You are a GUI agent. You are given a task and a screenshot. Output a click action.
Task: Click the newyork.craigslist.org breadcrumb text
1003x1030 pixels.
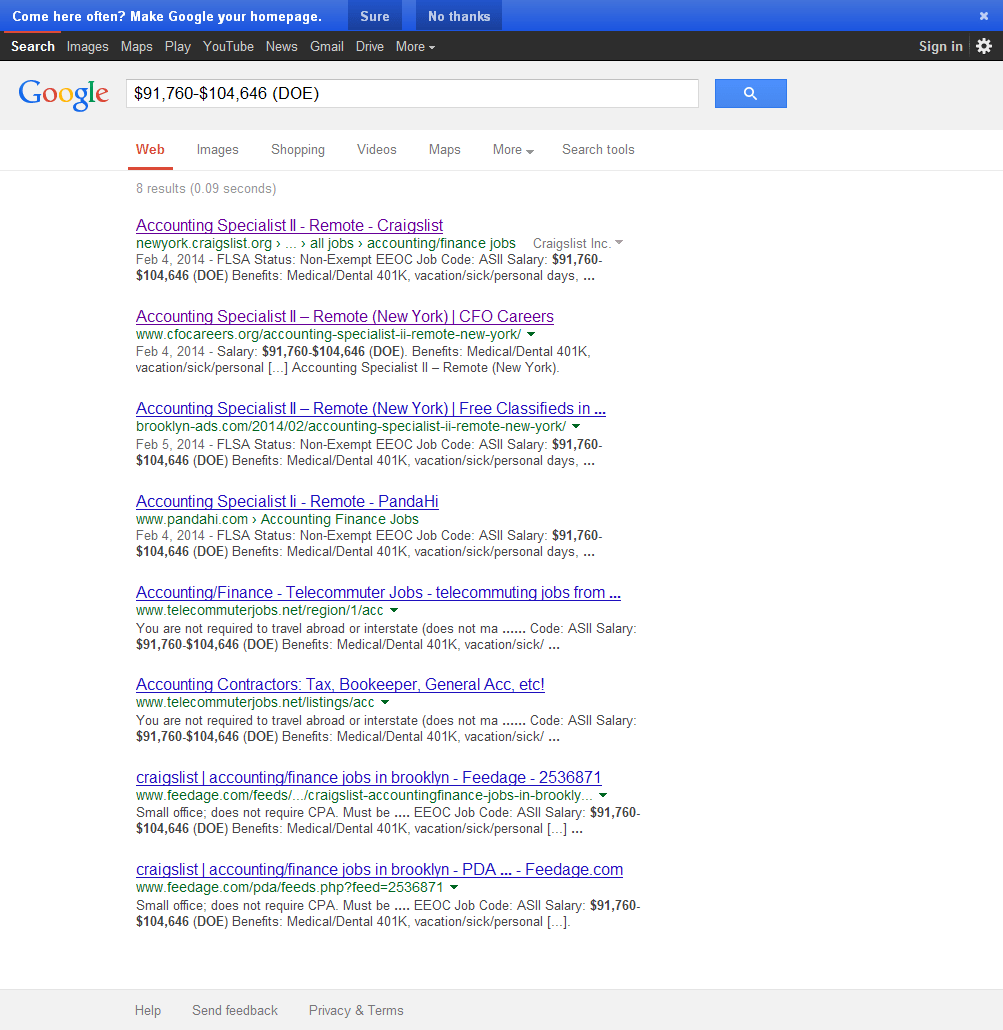pos(204,243)
